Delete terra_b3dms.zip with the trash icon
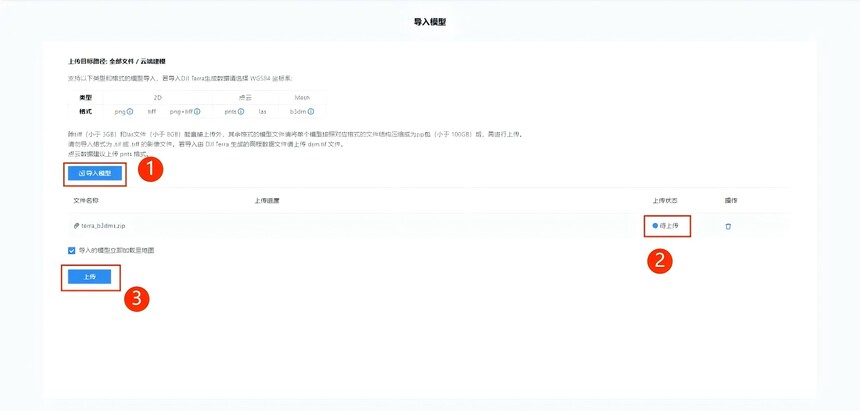The width and height of the screenshot is (860, 411). coord(728,226)
